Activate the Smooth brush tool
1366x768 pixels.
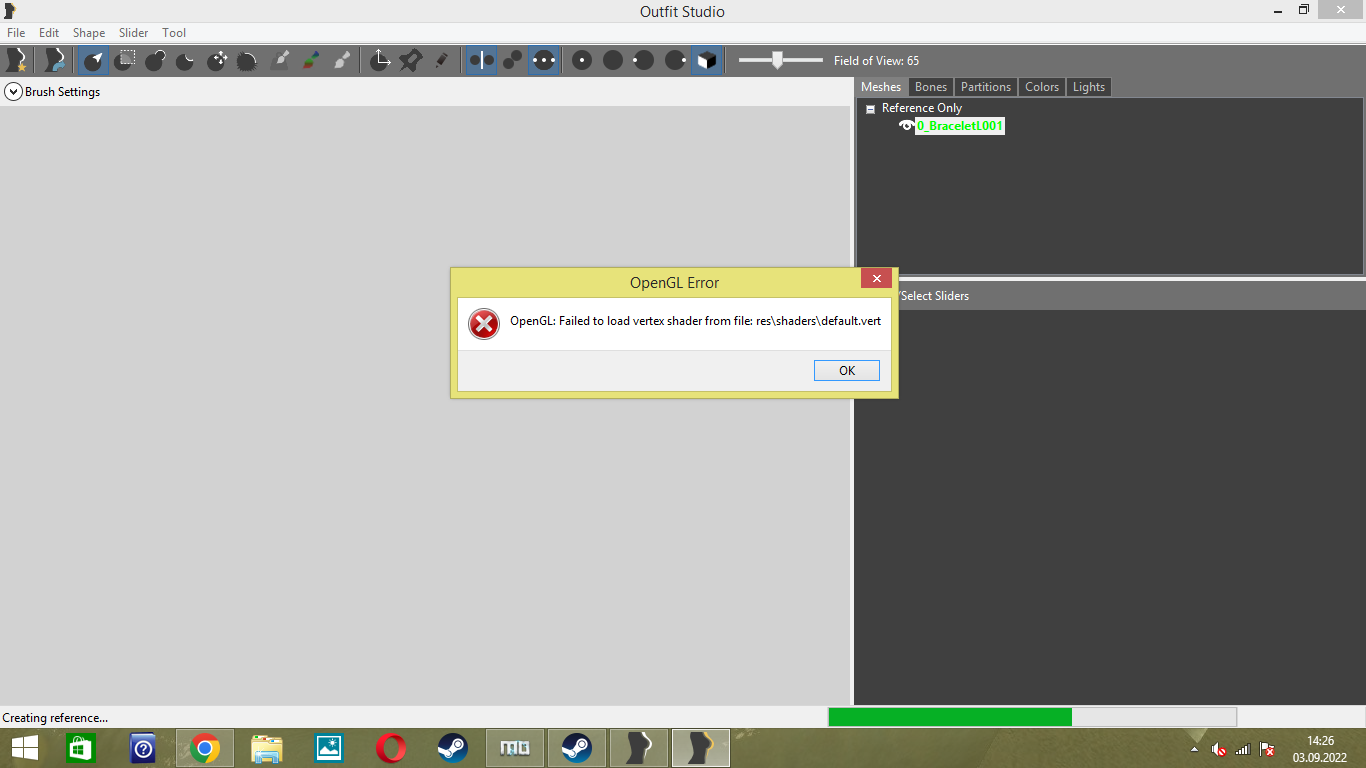pyautogui.click(x=248, y=60)
